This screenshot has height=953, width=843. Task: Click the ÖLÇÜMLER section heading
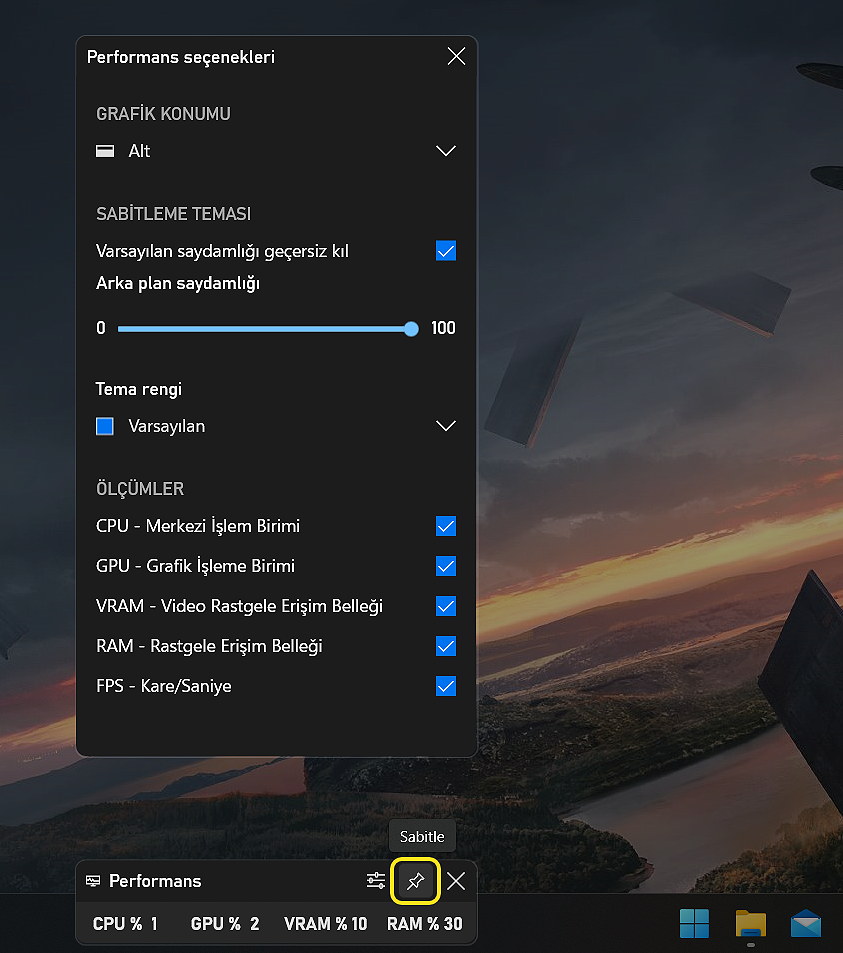[140, 489]
